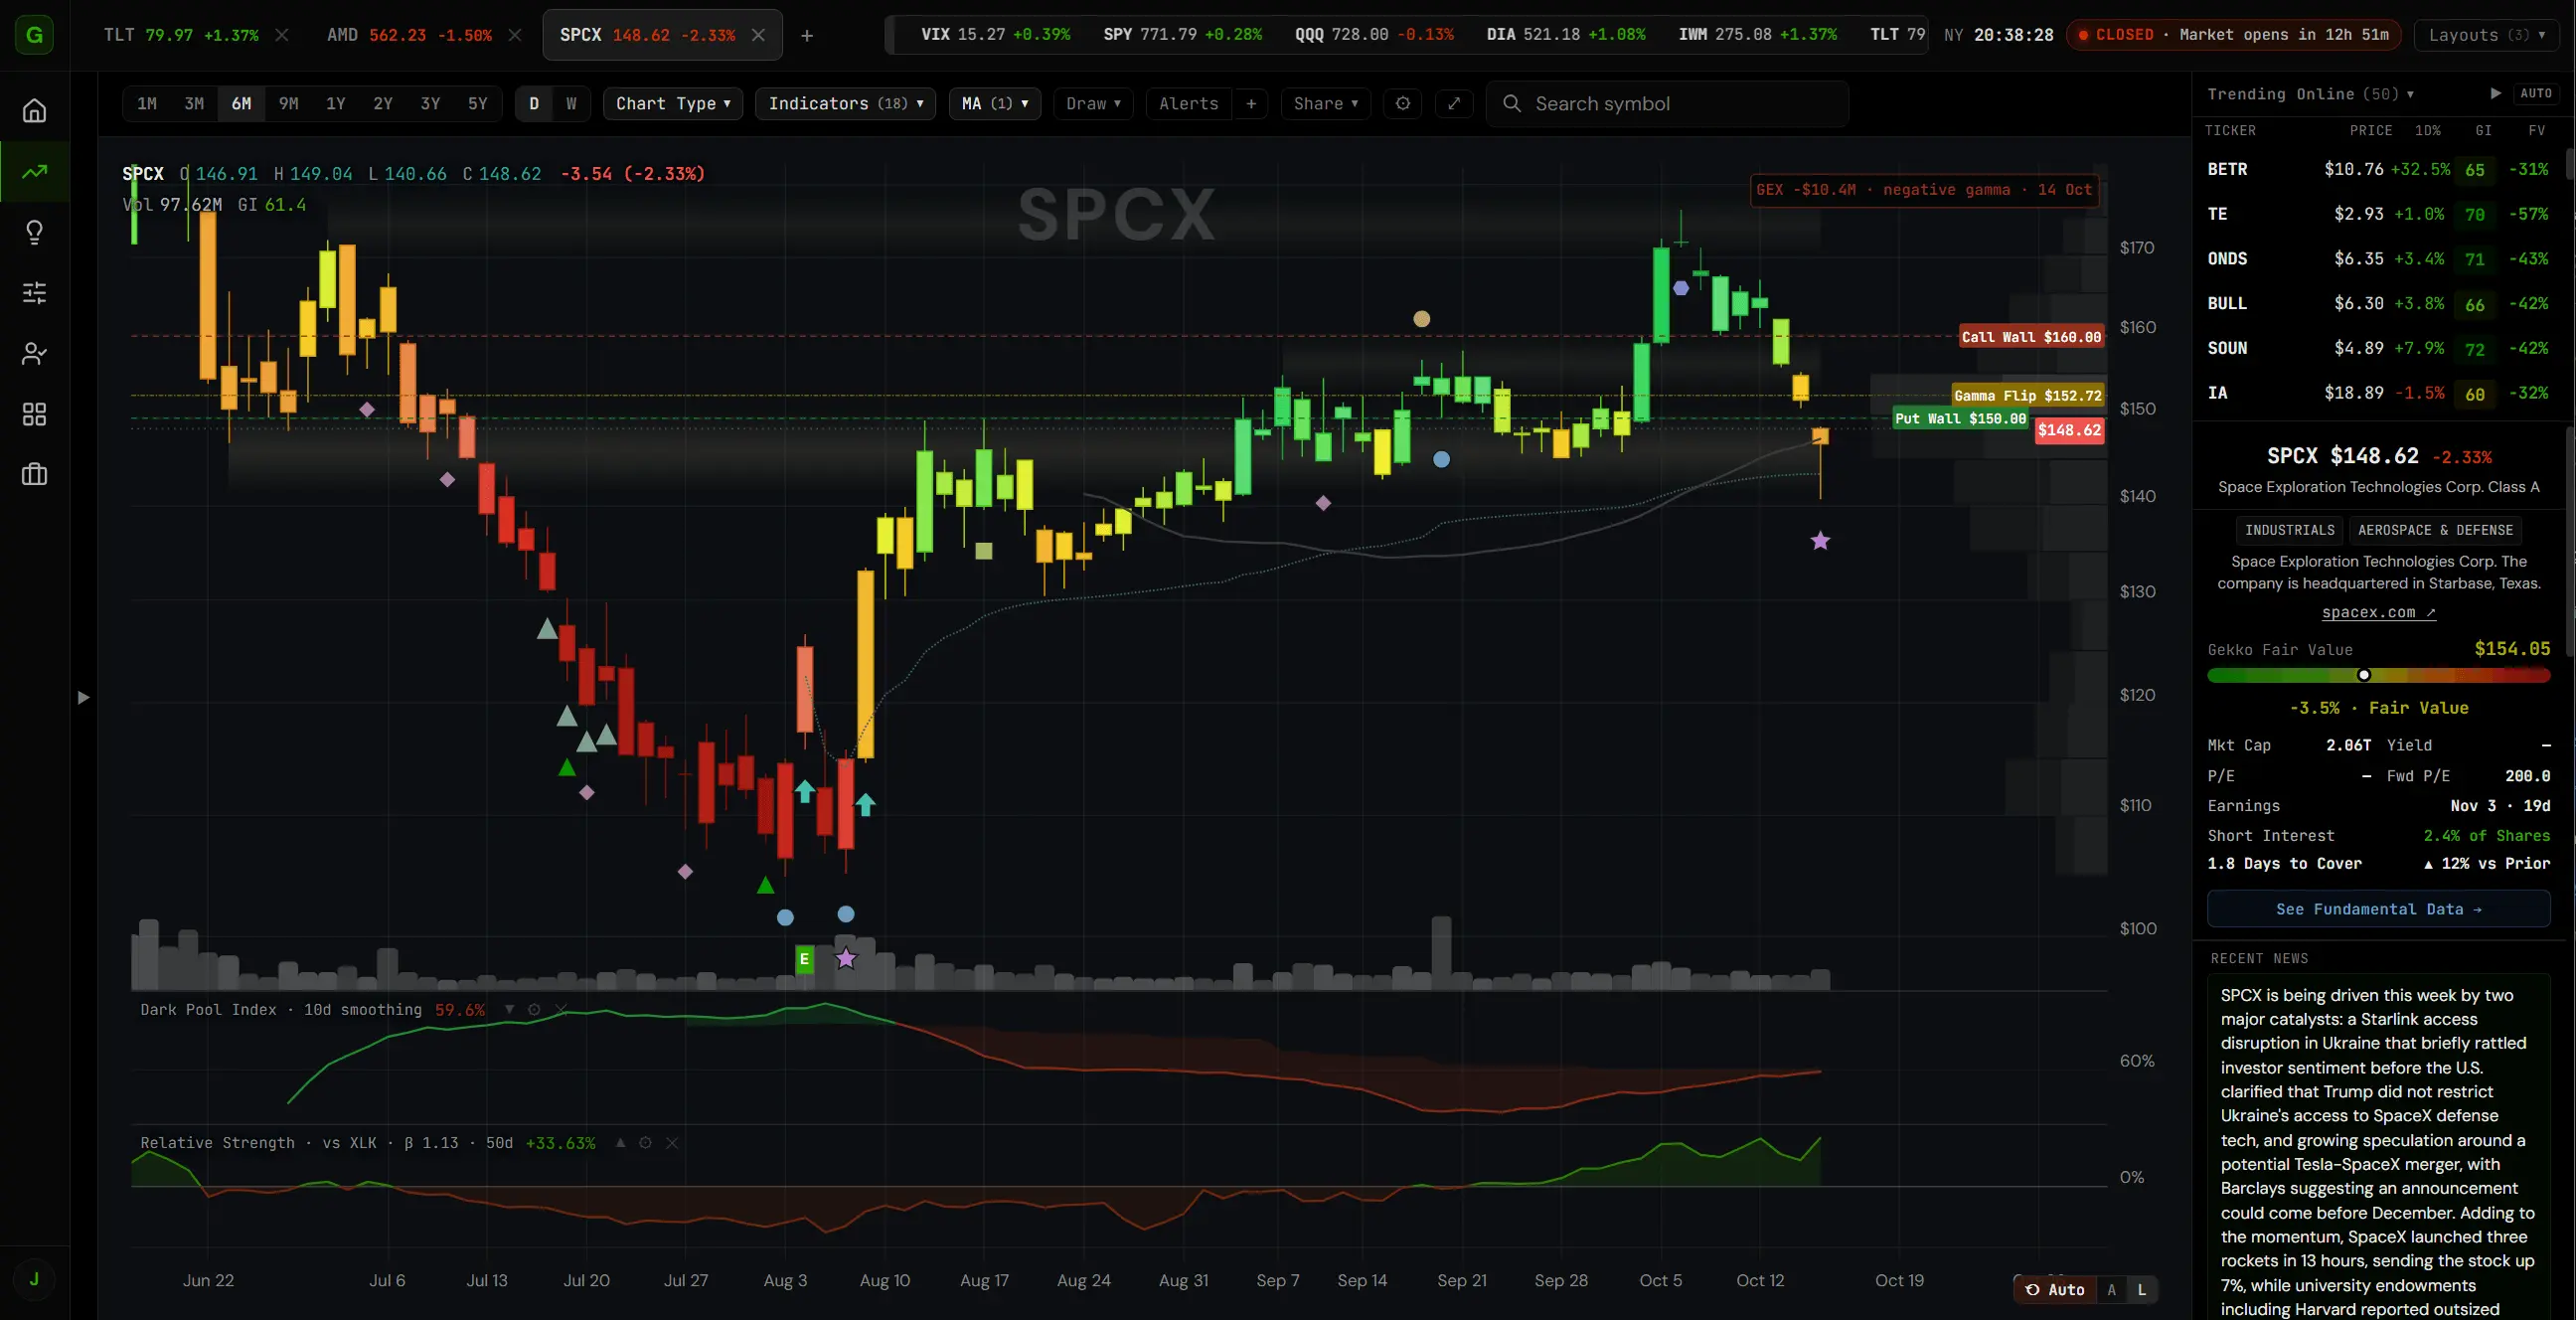Open Dark Pool Index settings gear

point(534,1009)
